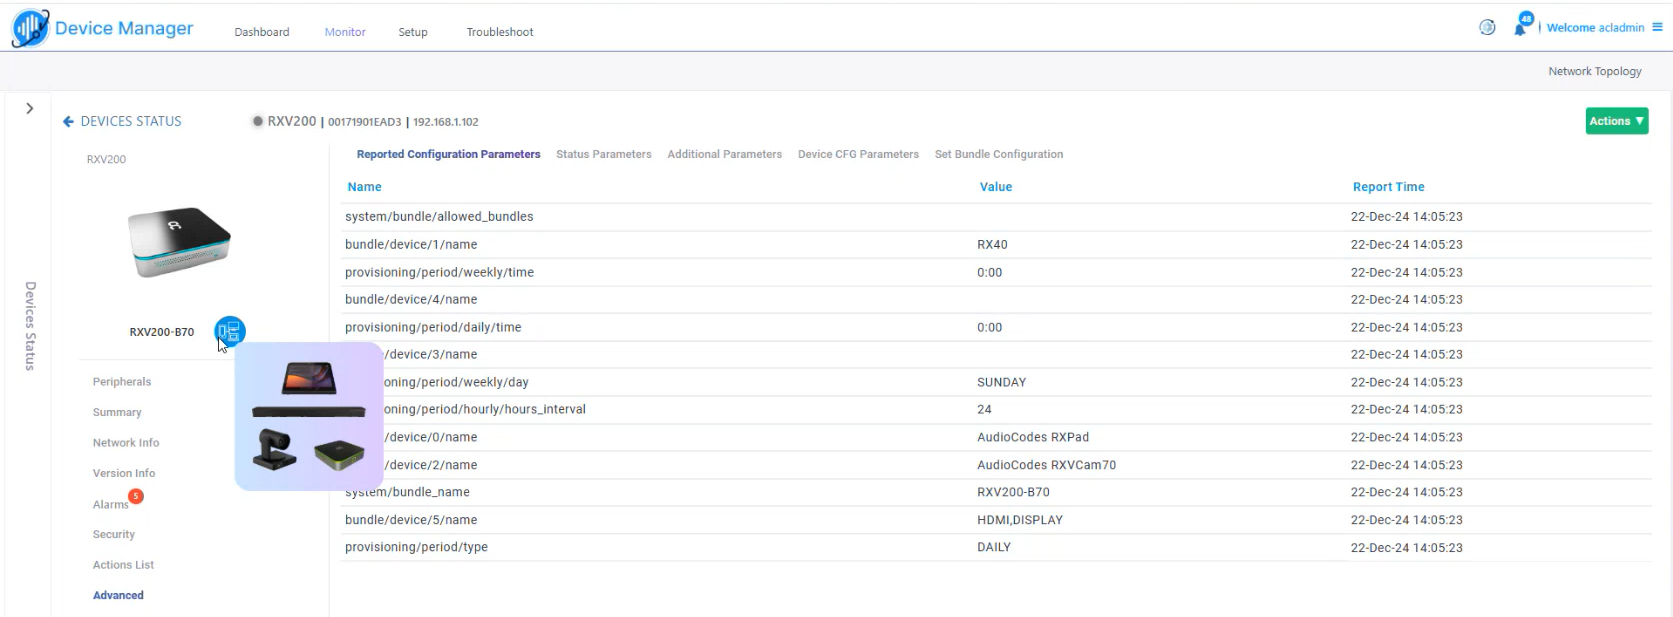Select provisioning/period/weekly/time parameter

[x=439, y=272]
